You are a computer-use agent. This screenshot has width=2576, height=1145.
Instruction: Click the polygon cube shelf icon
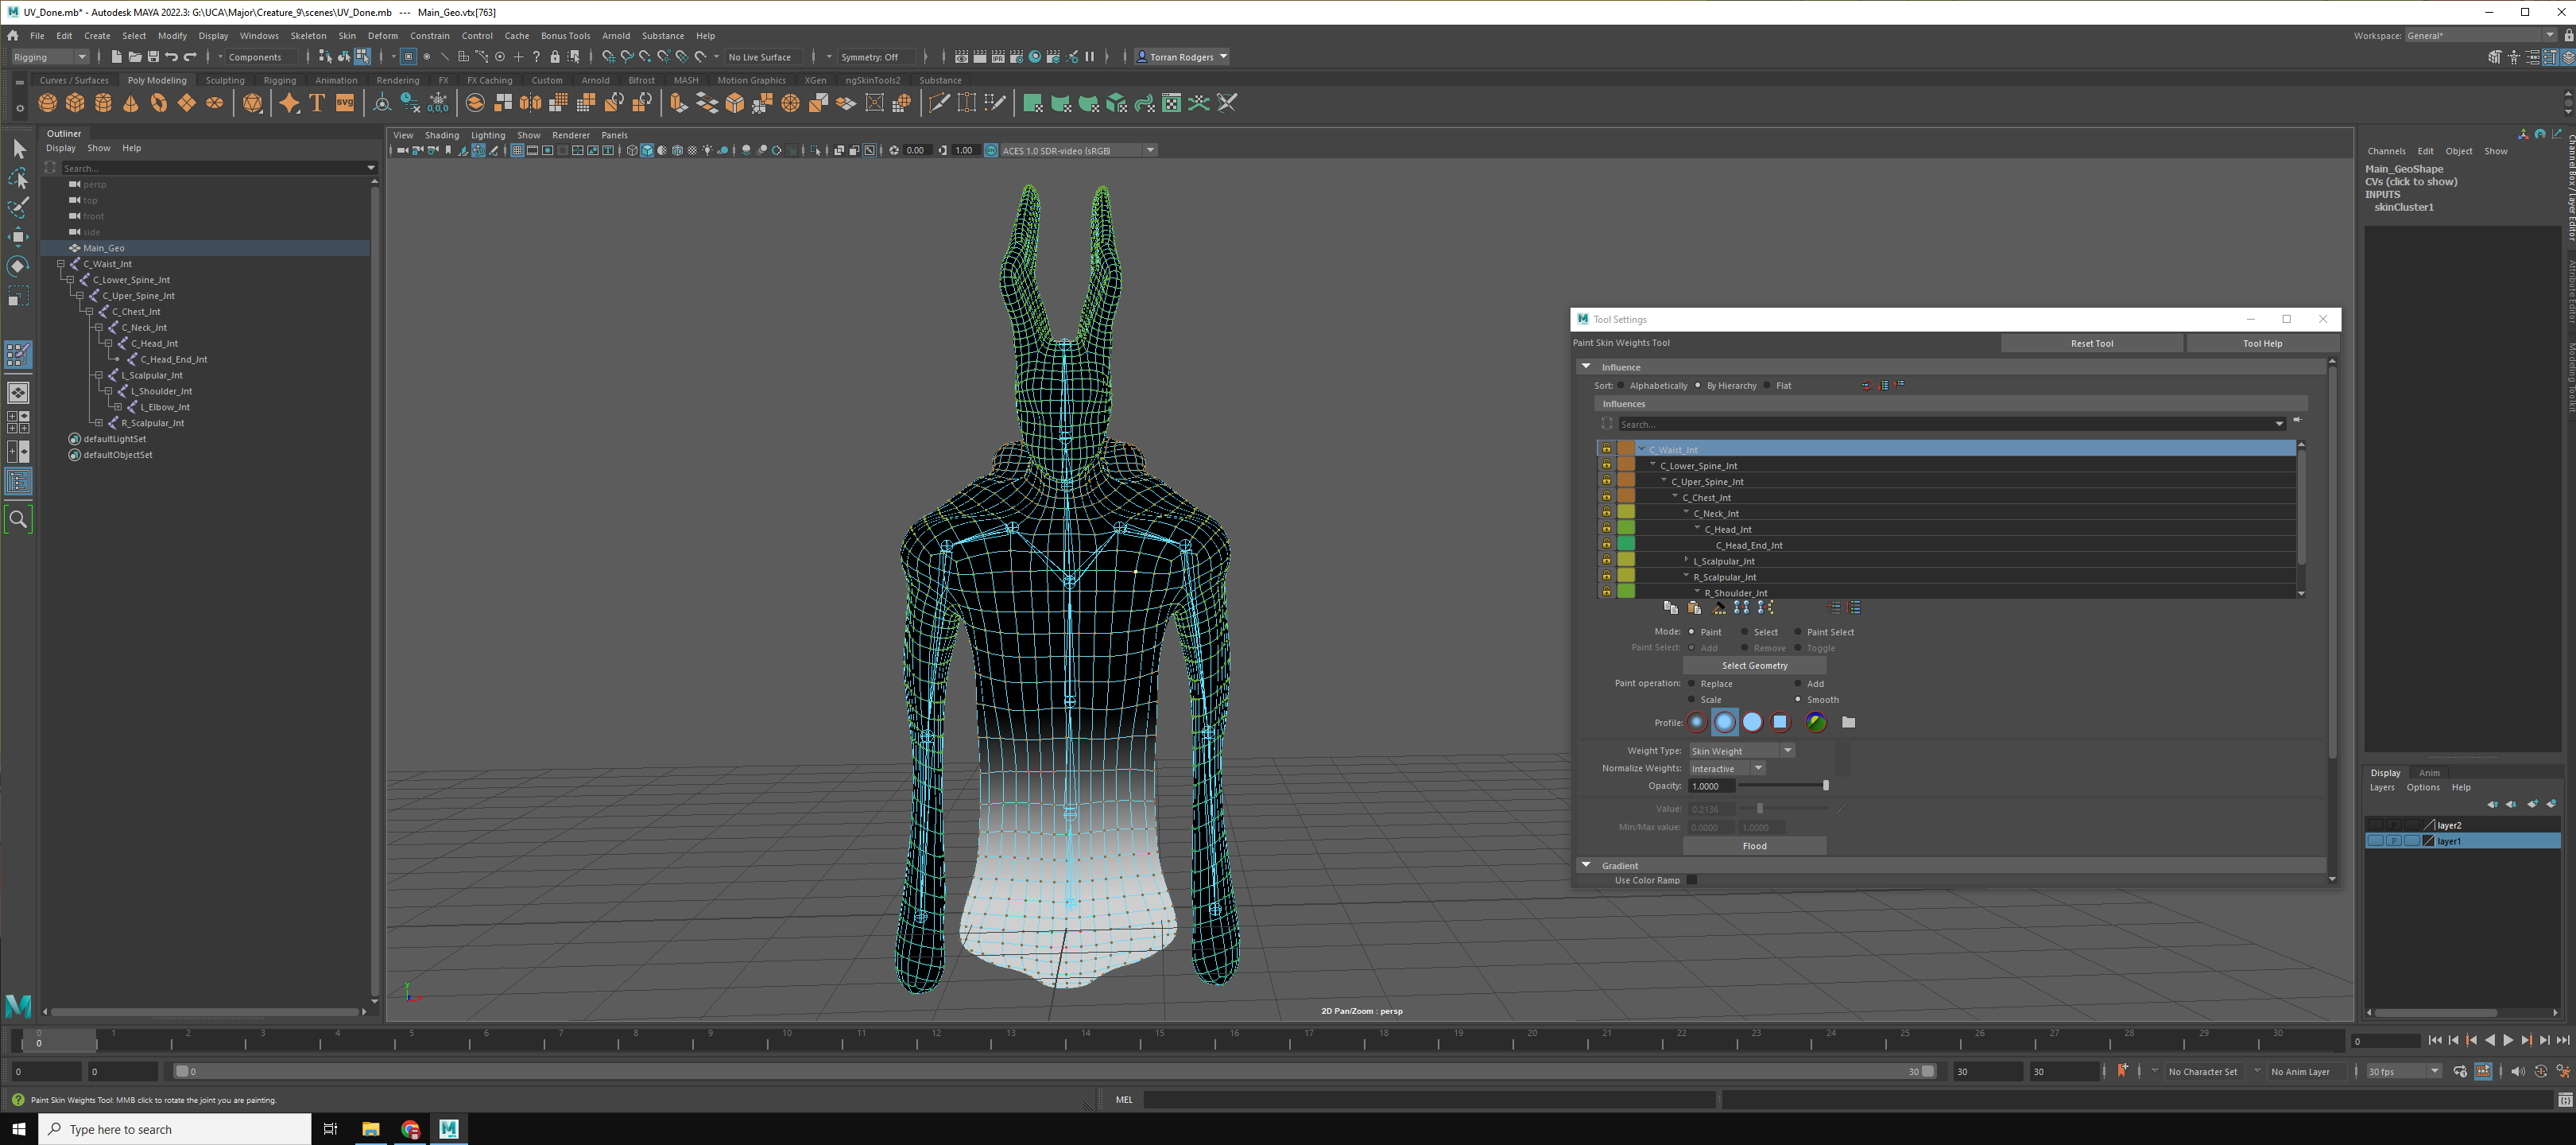(75, 103)
